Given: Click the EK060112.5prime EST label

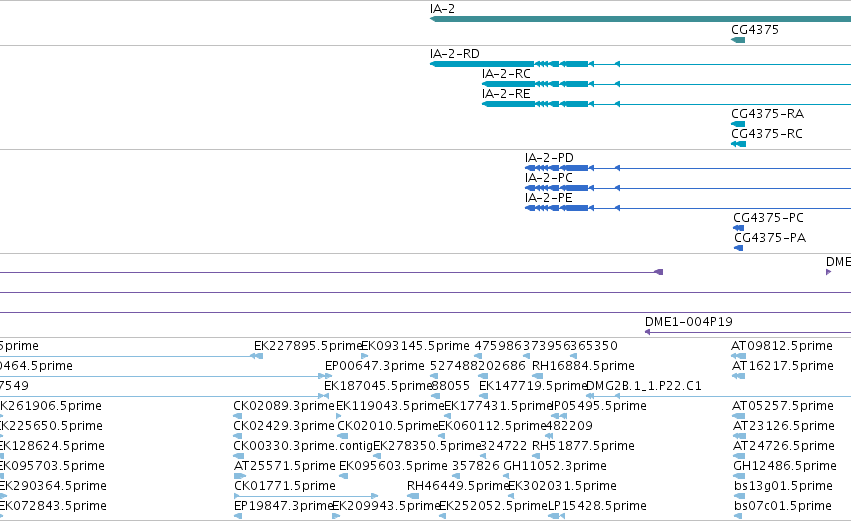Looking at the screenshot, I should point(492,426).
